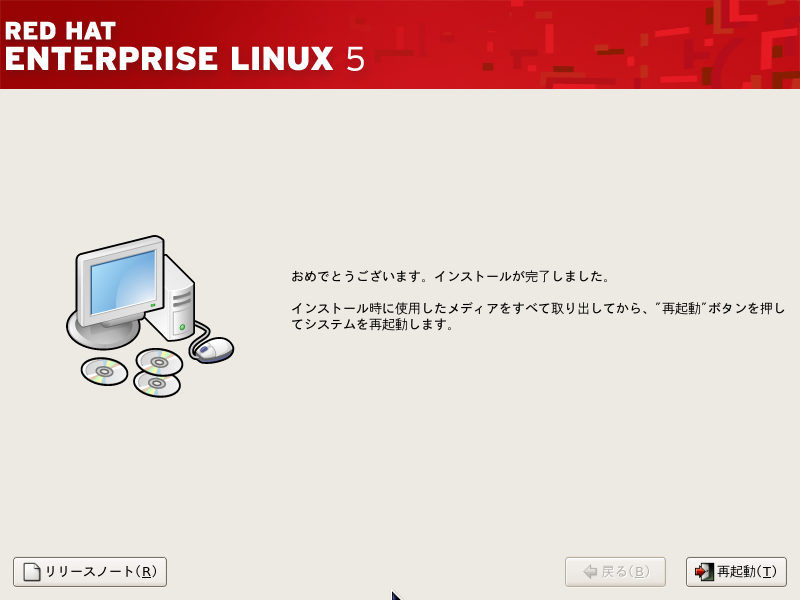Click the leftmost CD disc in the illustration
Image resolution: width=800 pixels, height=600 pixels.
(x=104, y=371)
